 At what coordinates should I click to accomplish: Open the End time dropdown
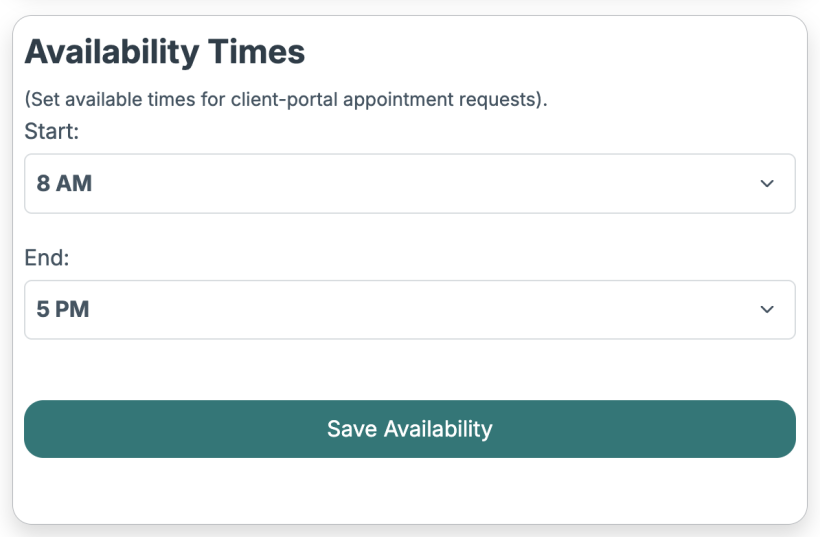[409, 310]
